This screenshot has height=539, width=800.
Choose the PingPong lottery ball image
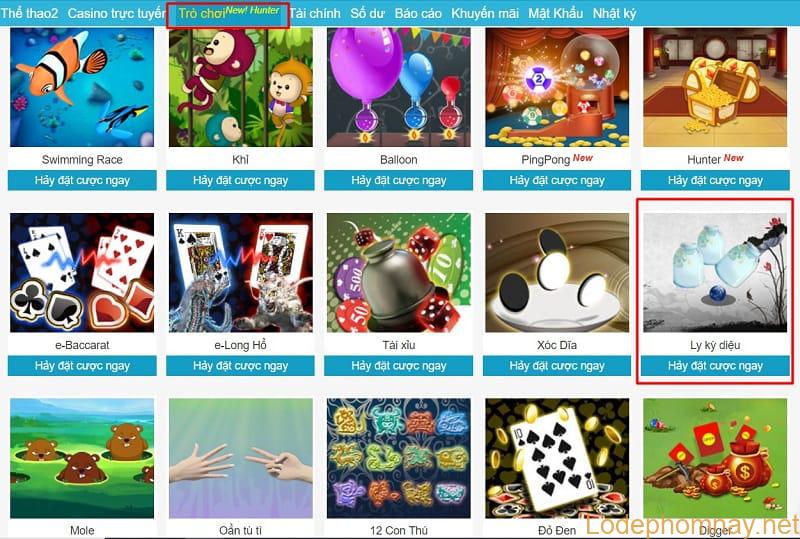coord(557,87)
